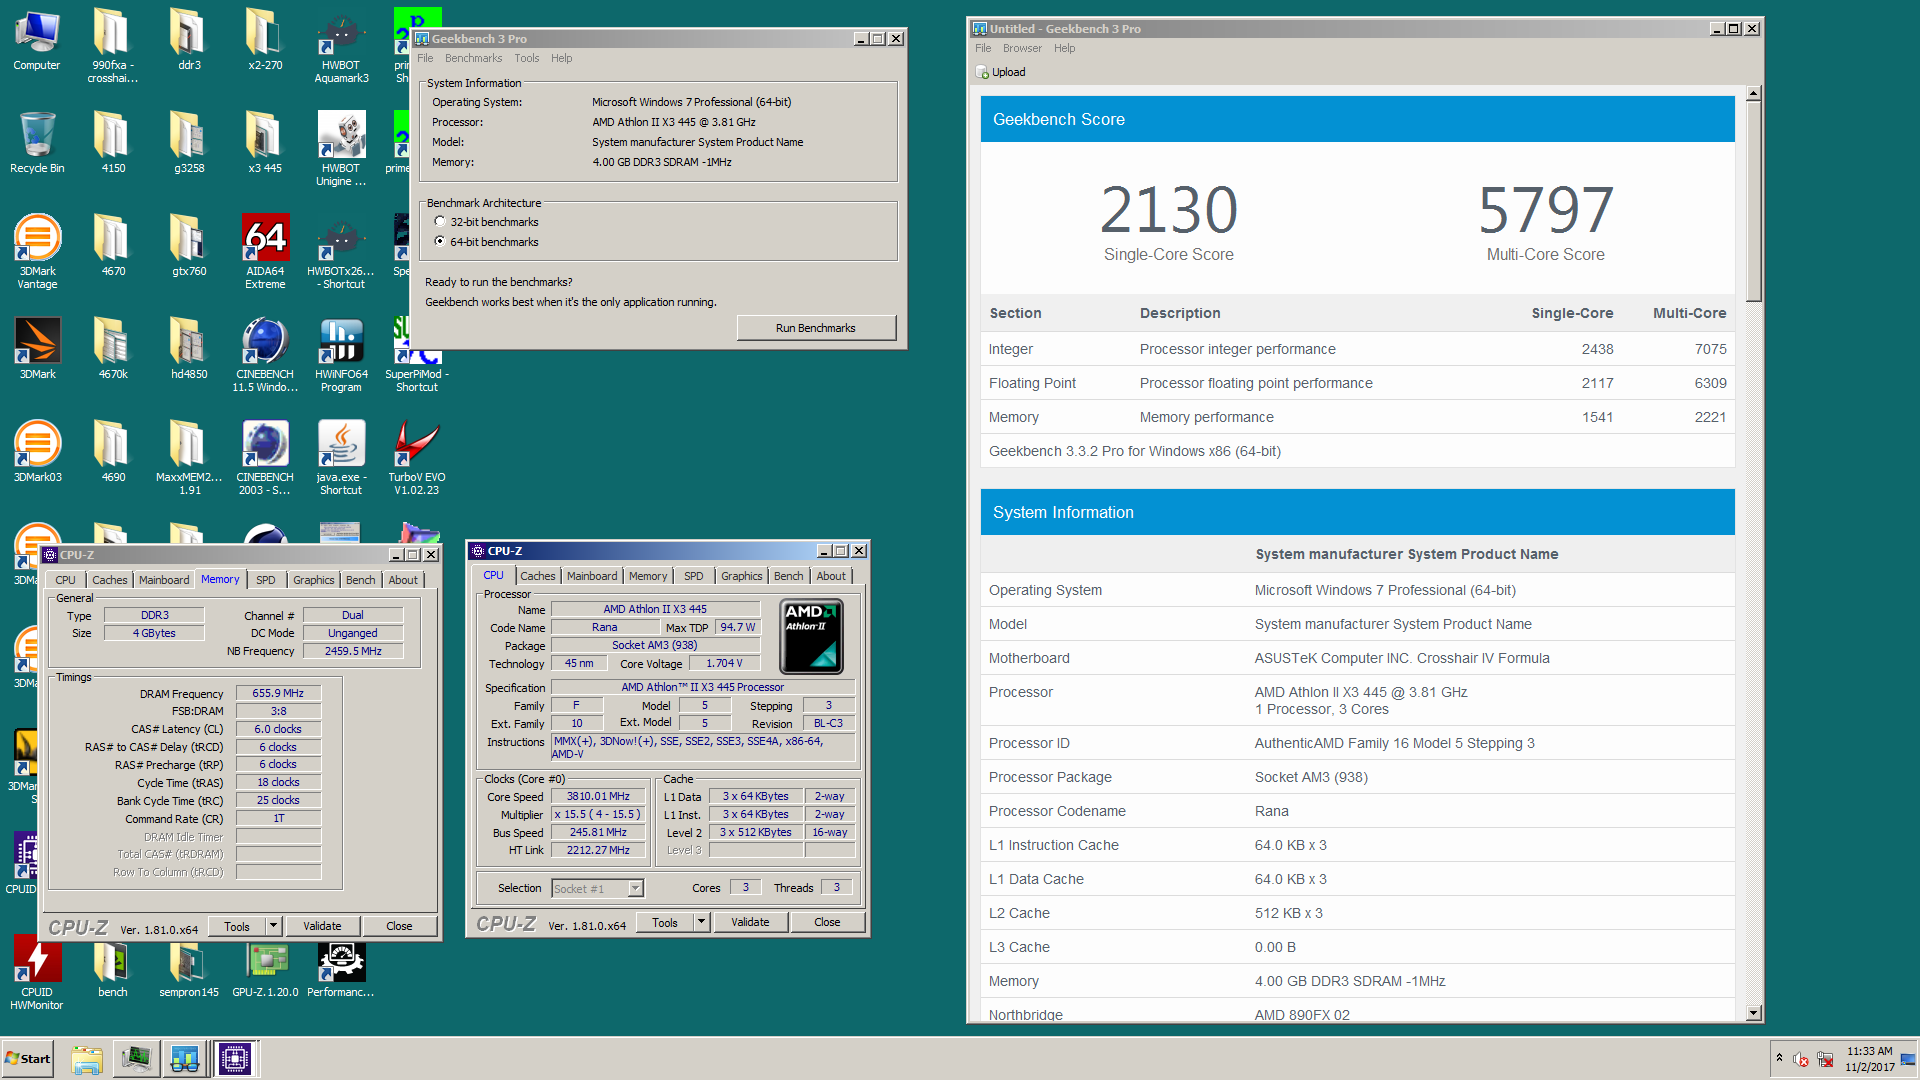Click Run Benchmarks button

(x=816, y=328)
